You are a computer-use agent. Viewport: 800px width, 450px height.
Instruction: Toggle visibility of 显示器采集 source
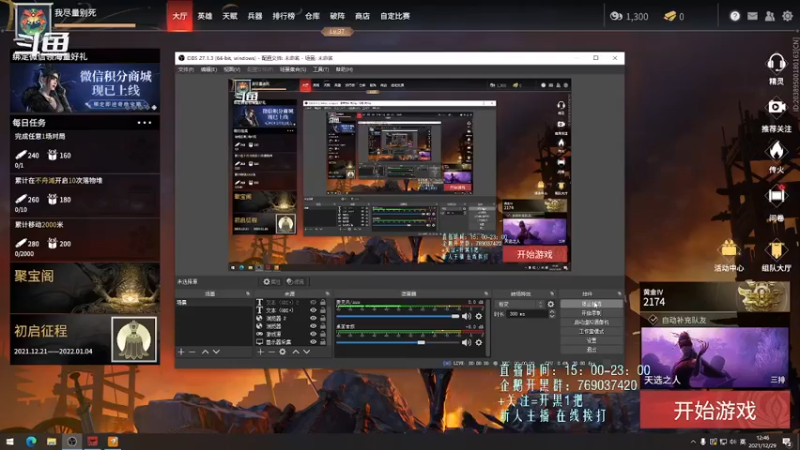tap(313, 342)
